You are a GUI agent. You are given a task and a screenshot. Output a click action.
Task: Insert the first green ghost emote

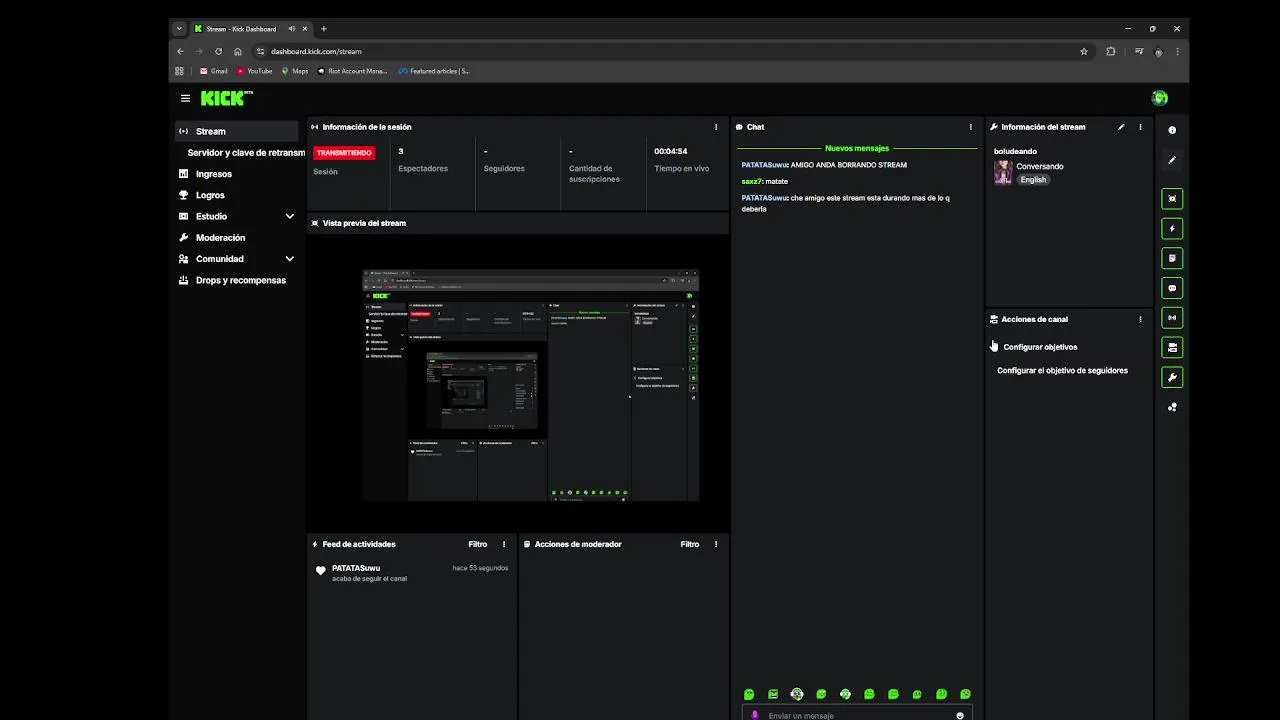(749, 694)
